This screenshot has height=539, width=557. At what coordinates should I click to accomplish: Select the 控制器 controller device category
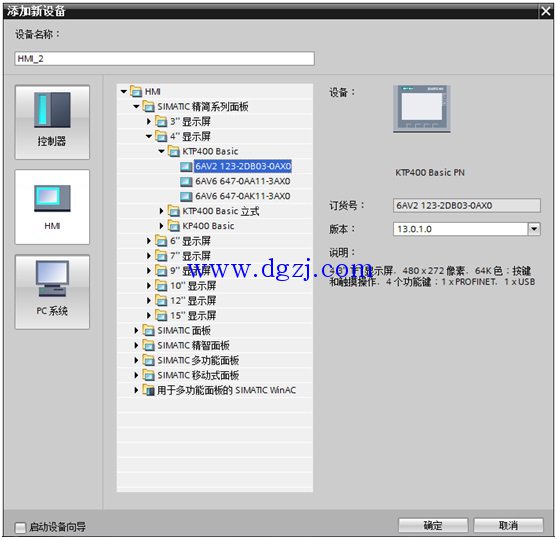click(52, 122)
